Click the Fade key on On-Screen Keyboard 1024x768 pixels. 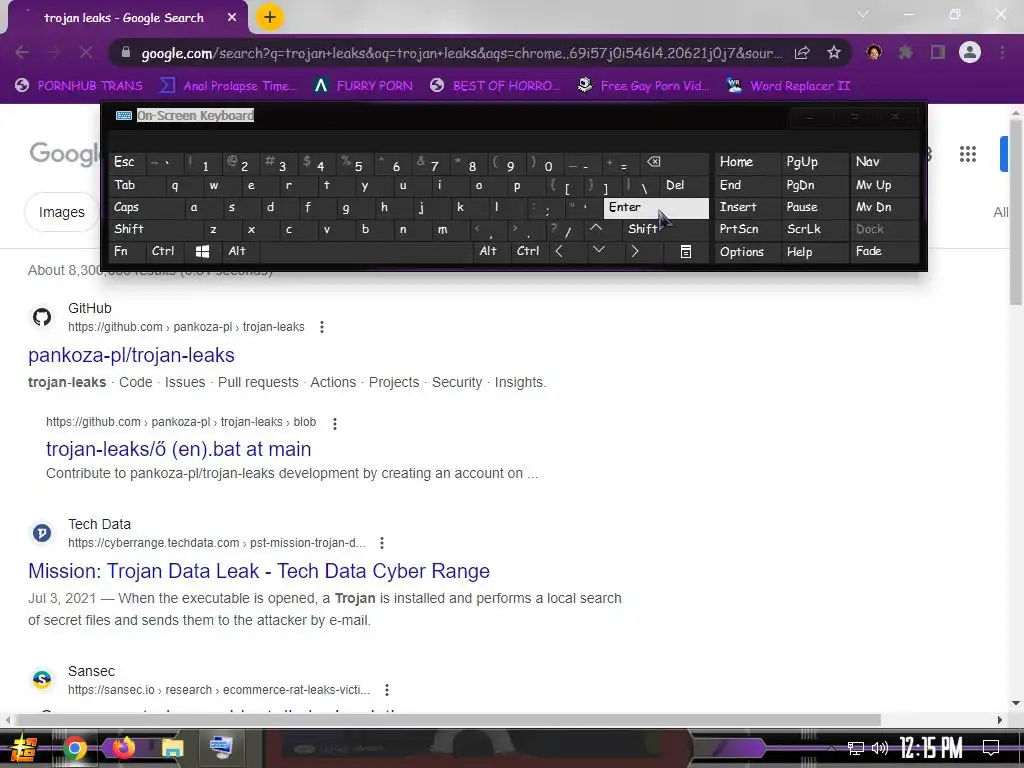(884, 251)
